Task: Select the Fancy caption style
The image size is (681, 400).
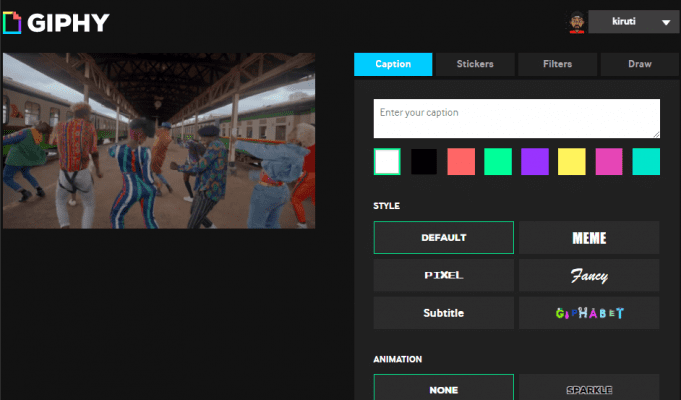Action: [x=589, y=275]
